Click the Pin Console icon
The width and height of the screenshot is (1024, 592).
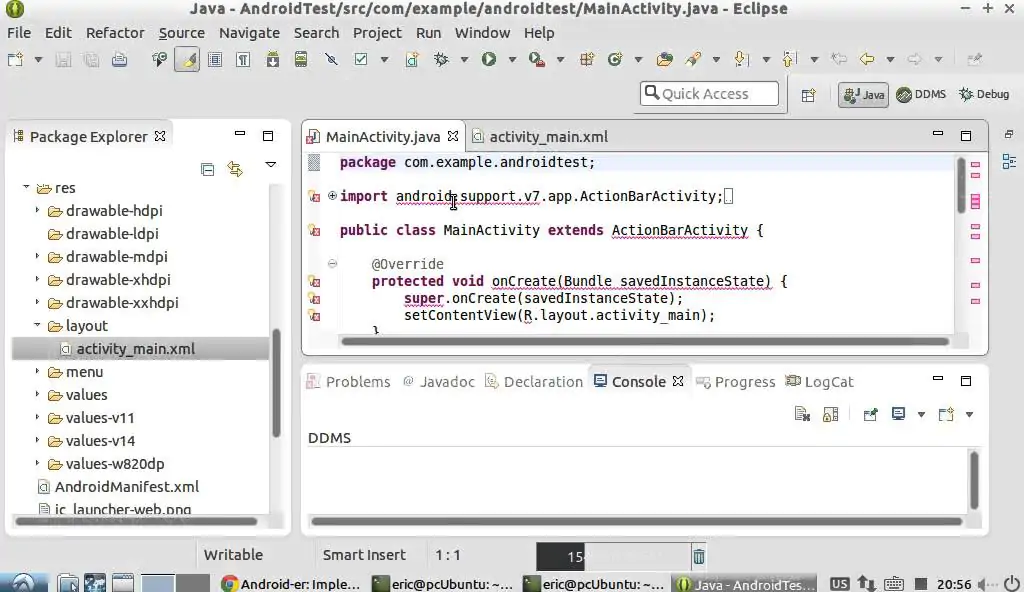[x=870, y=414]
